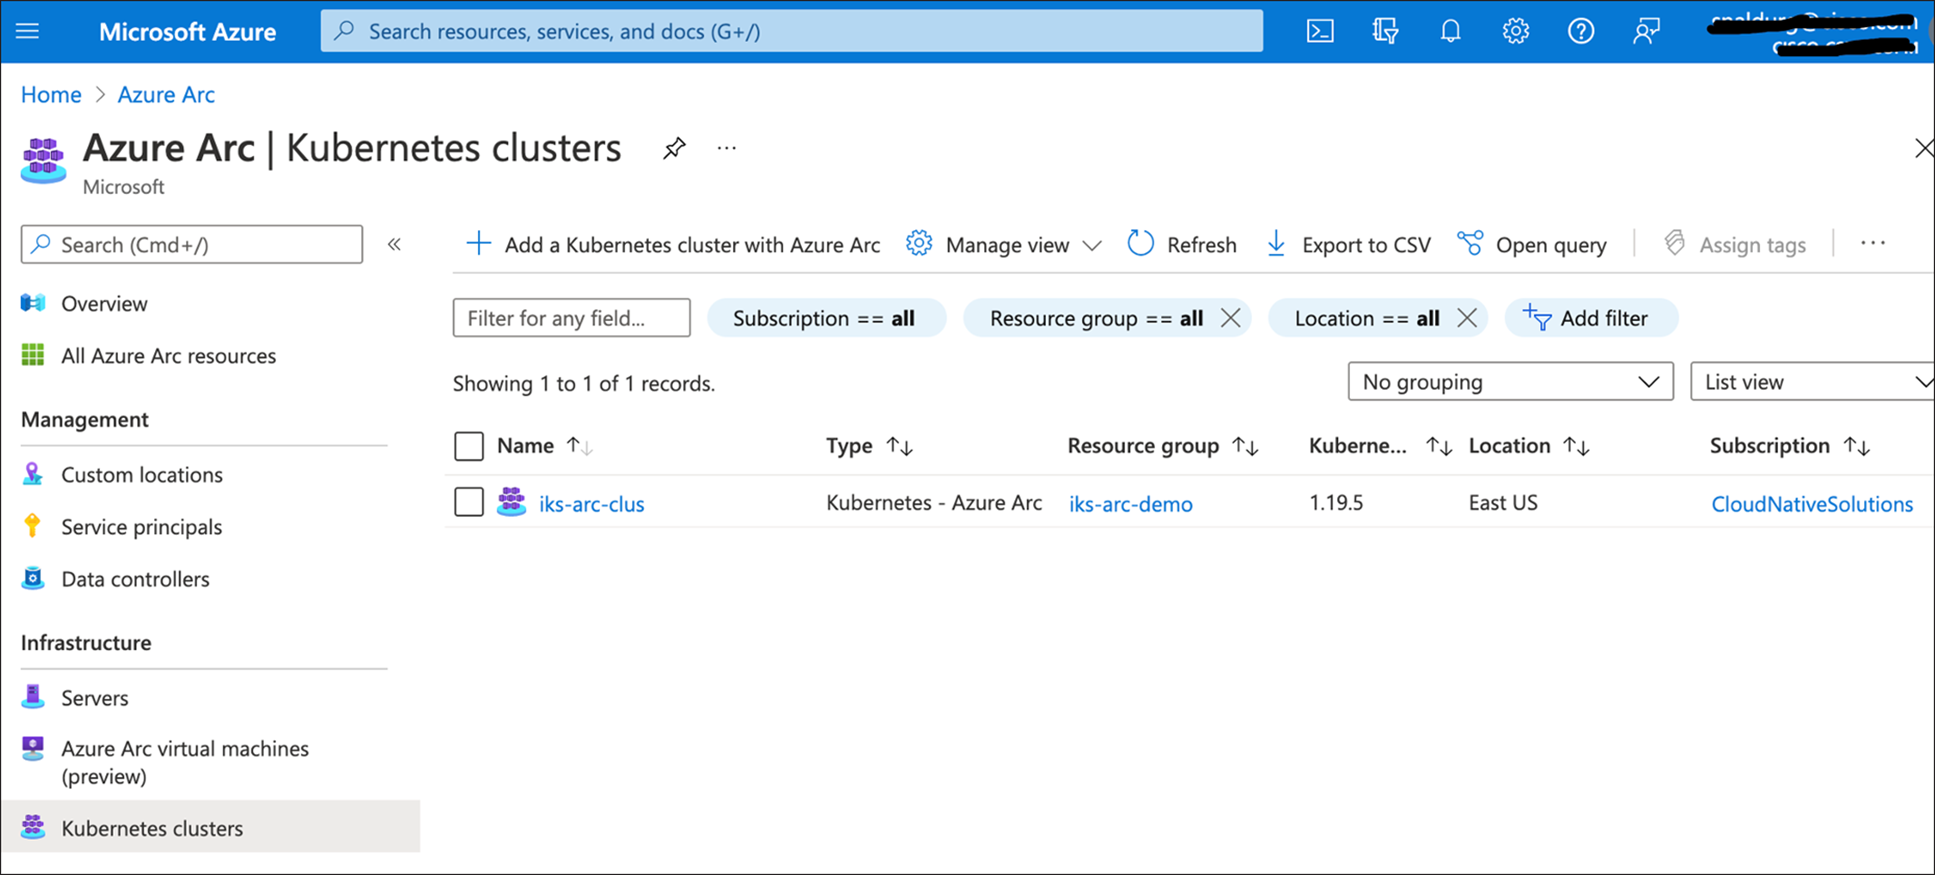Open the help question mark
Image resolution: width=1935 pixels, height=875 pixels.
pos(1580,31)
